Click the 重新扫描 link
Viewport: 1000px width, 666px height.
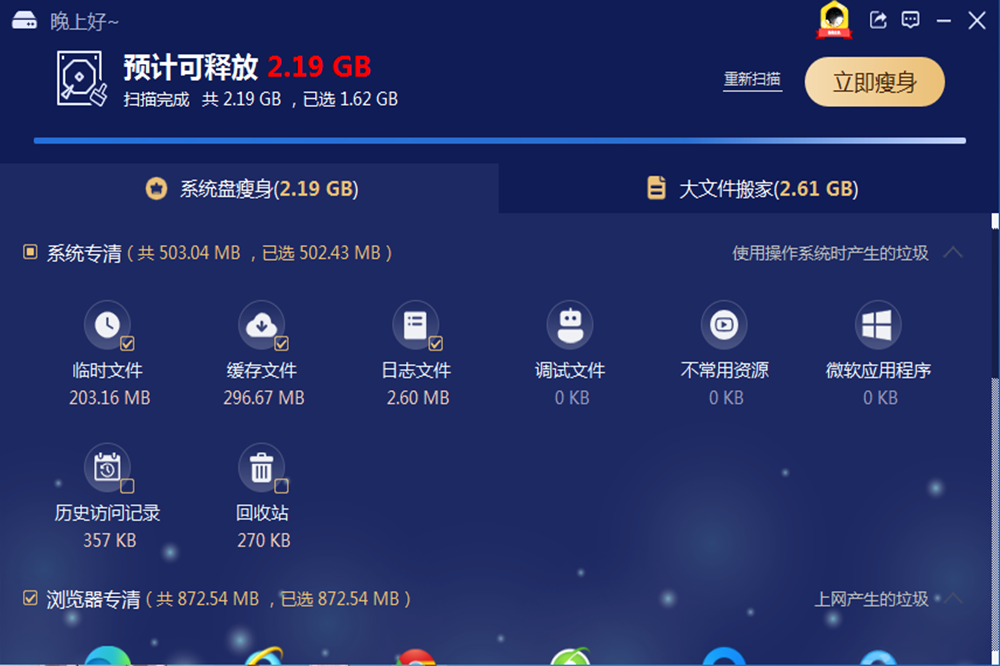coord(753,80)
